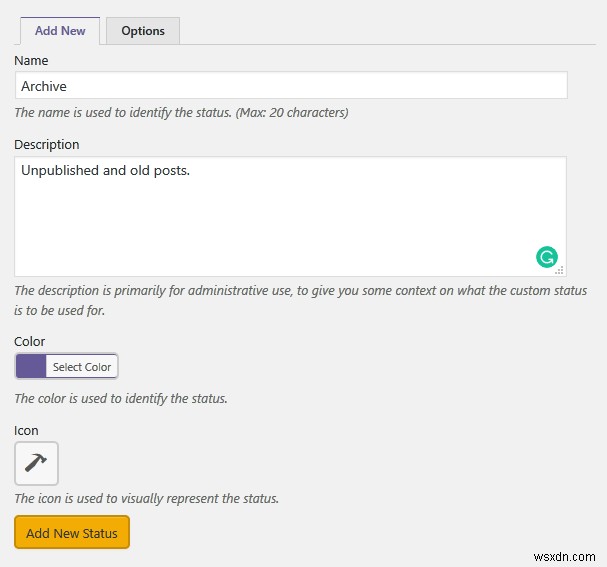
Task: Click the icon visual representation help text
Action: (x=146, y=498)
